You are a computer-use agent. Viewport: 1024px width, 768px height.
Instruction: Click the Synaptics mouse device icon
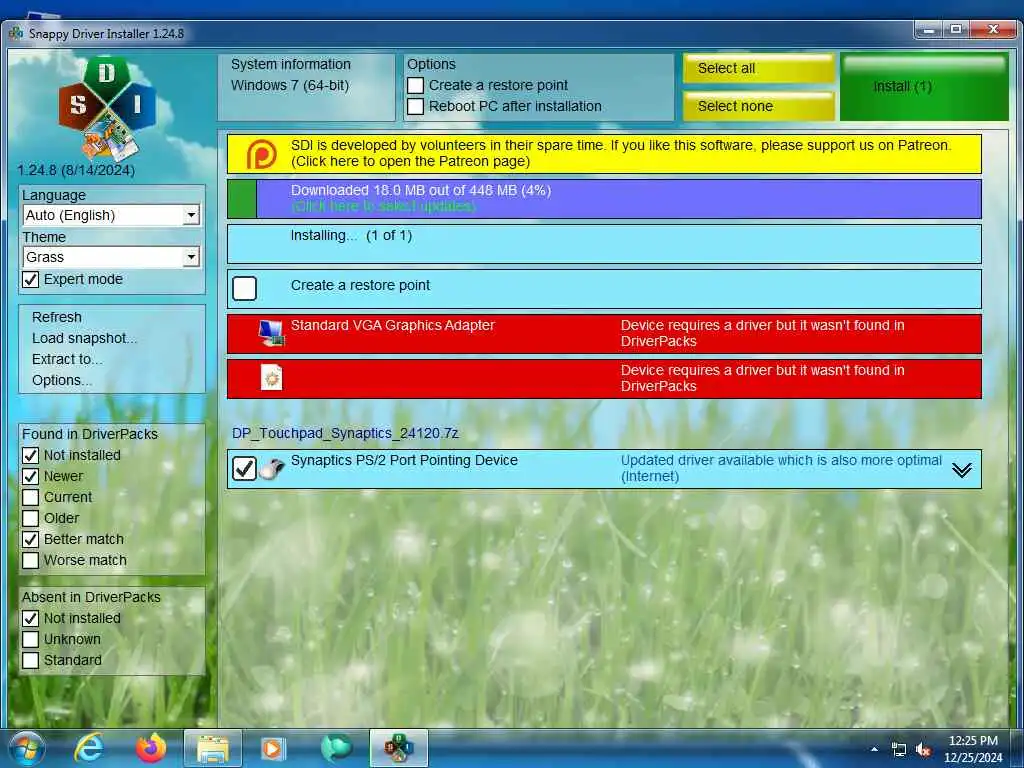272,468
